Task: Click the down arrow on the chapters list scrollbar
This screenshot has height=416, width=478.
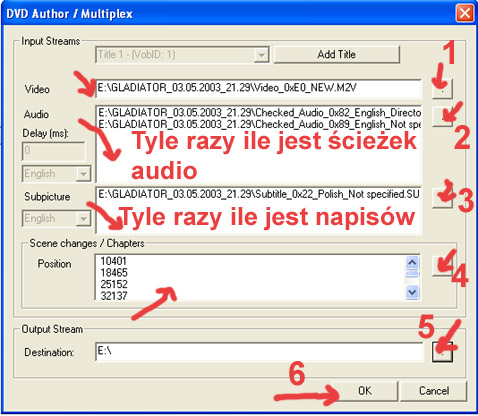Action: tap(412, 292)
